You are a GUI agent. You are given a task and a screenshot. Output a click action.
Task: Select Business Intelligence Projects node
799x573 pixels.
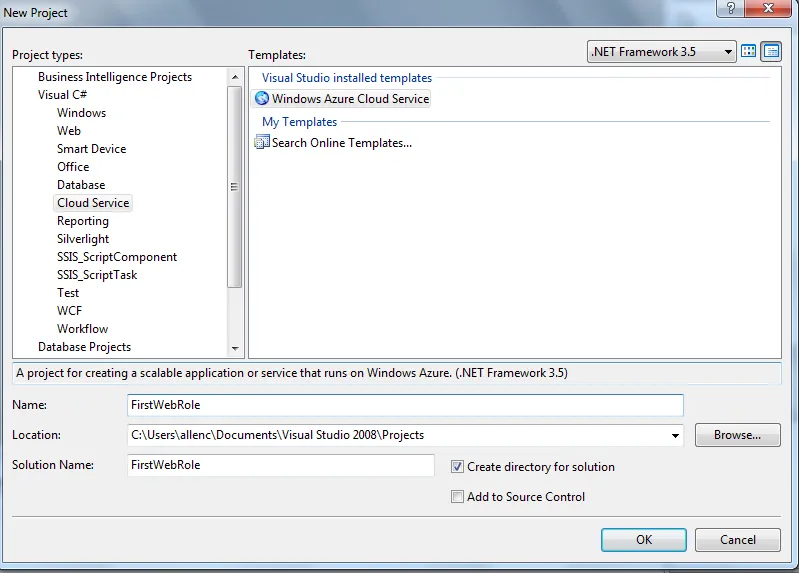[114, 77]
